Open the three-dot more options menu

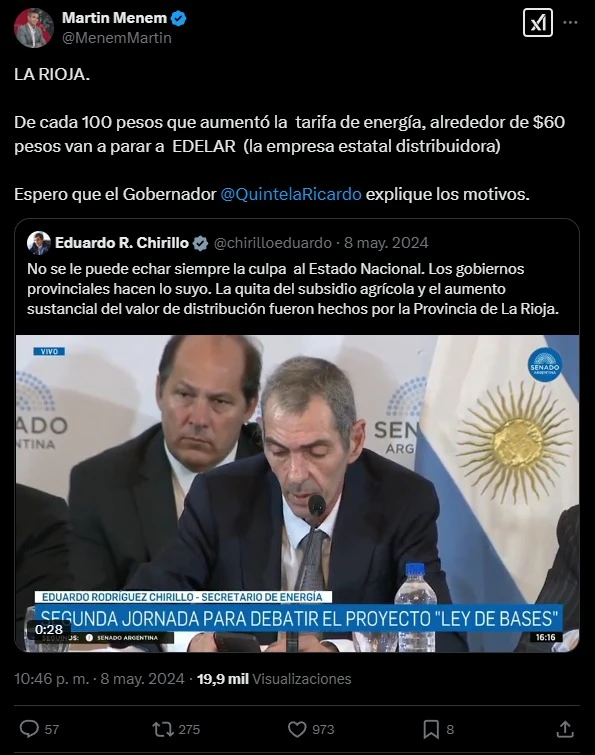570,23
